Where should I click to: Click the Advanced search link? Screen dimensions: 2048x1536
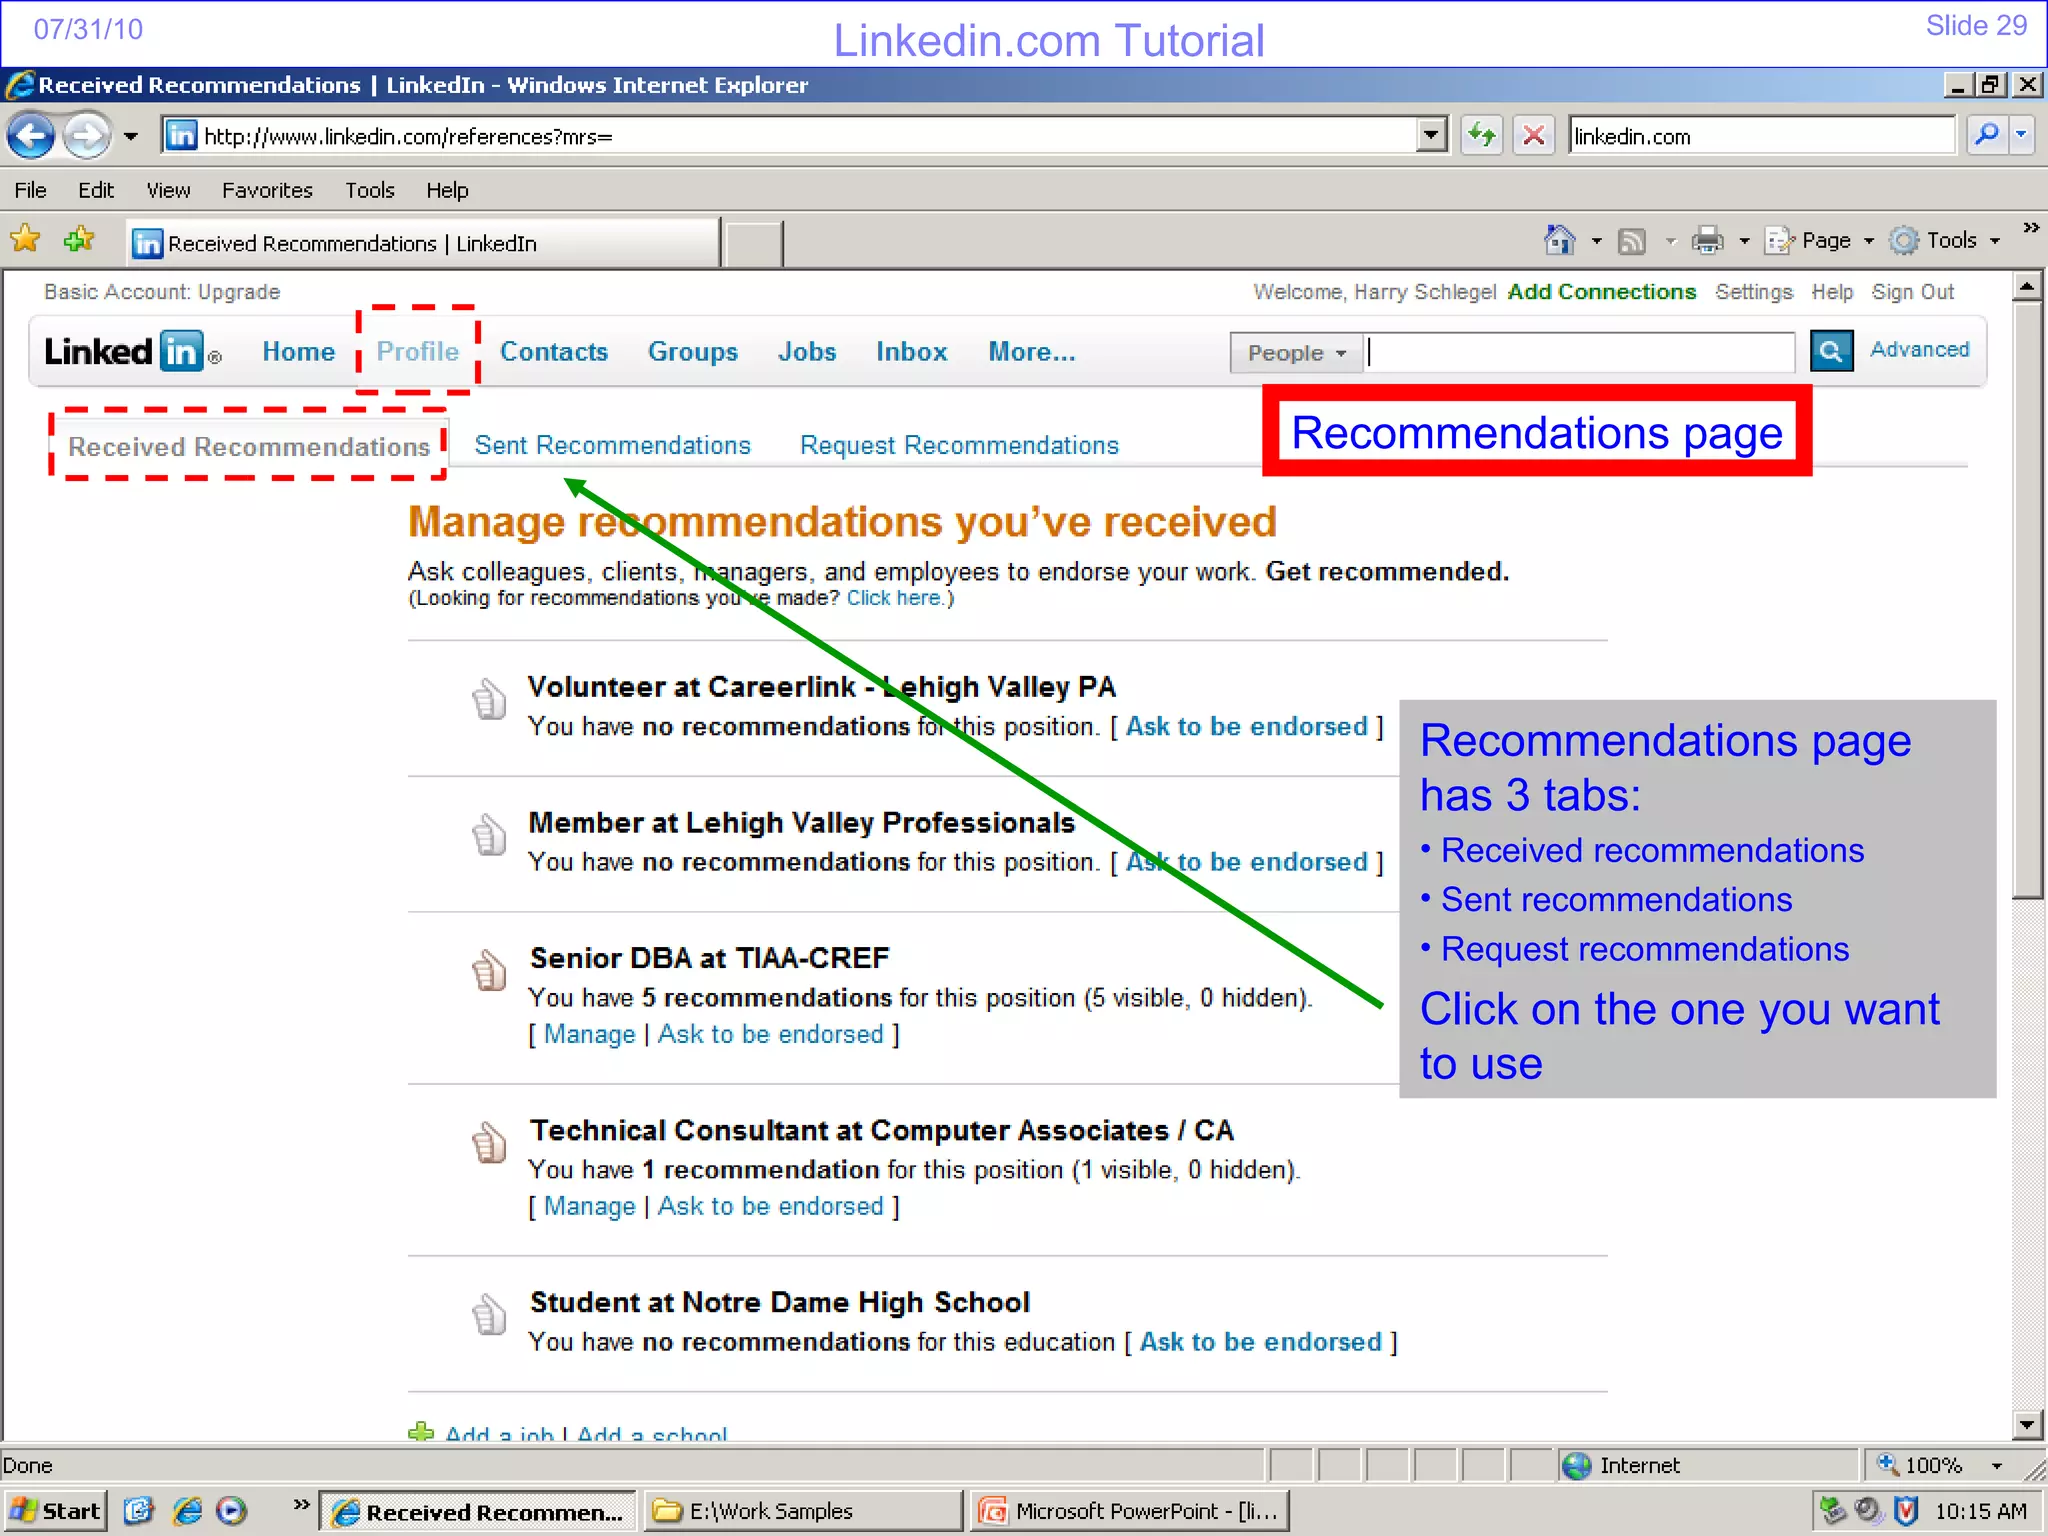[1919, 350]
